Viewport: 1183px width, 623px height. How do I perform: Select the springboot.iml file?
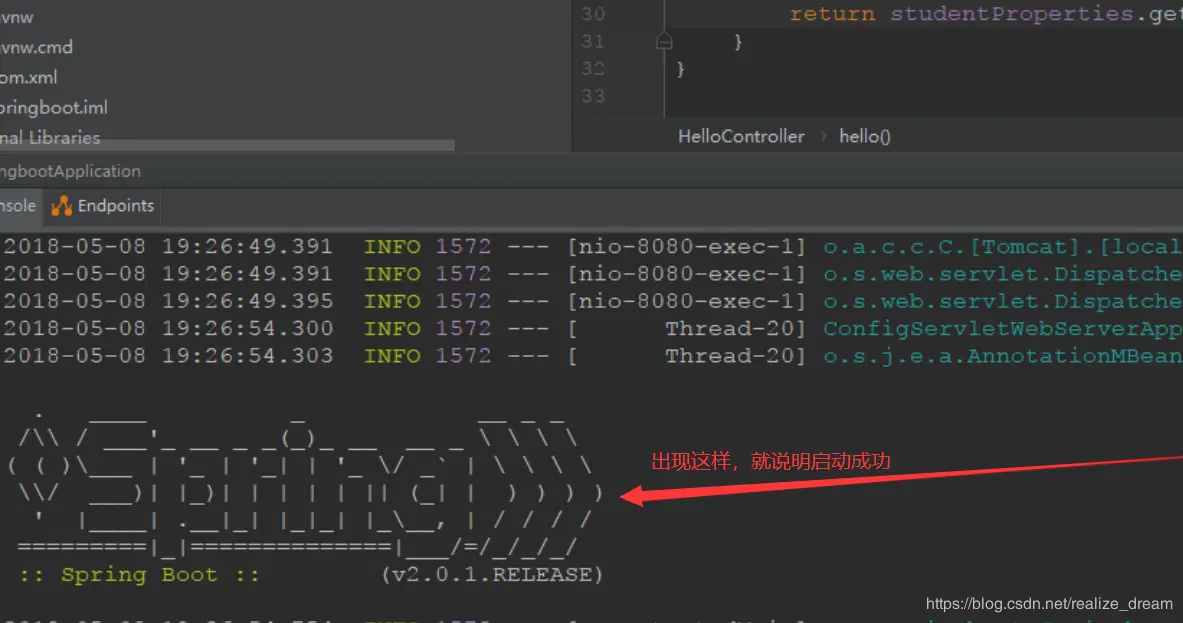click(x=54, y=108)
